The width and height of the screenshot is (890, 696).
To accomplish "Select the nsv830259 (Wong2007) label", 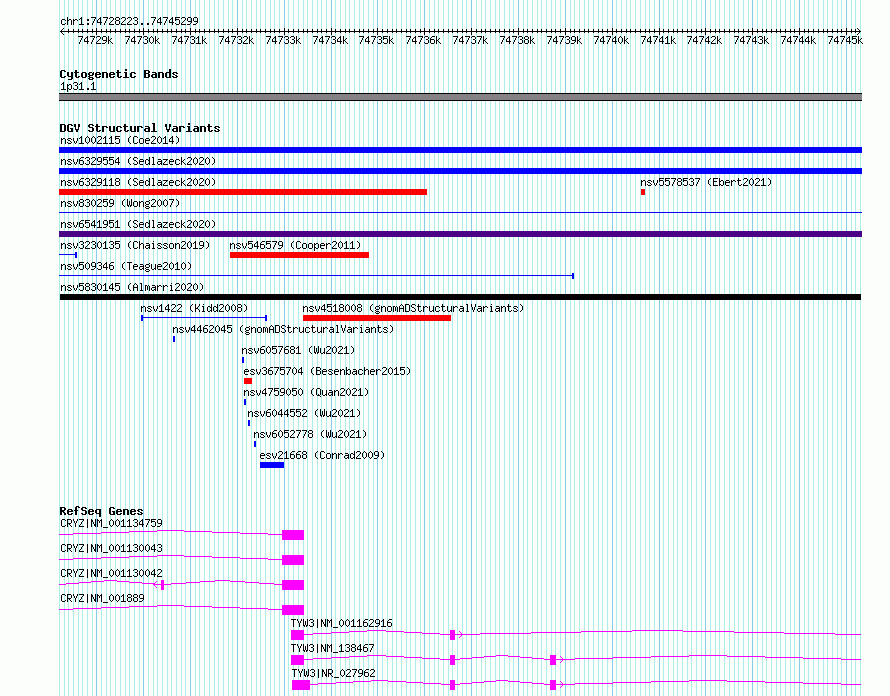I will point(120,203).
